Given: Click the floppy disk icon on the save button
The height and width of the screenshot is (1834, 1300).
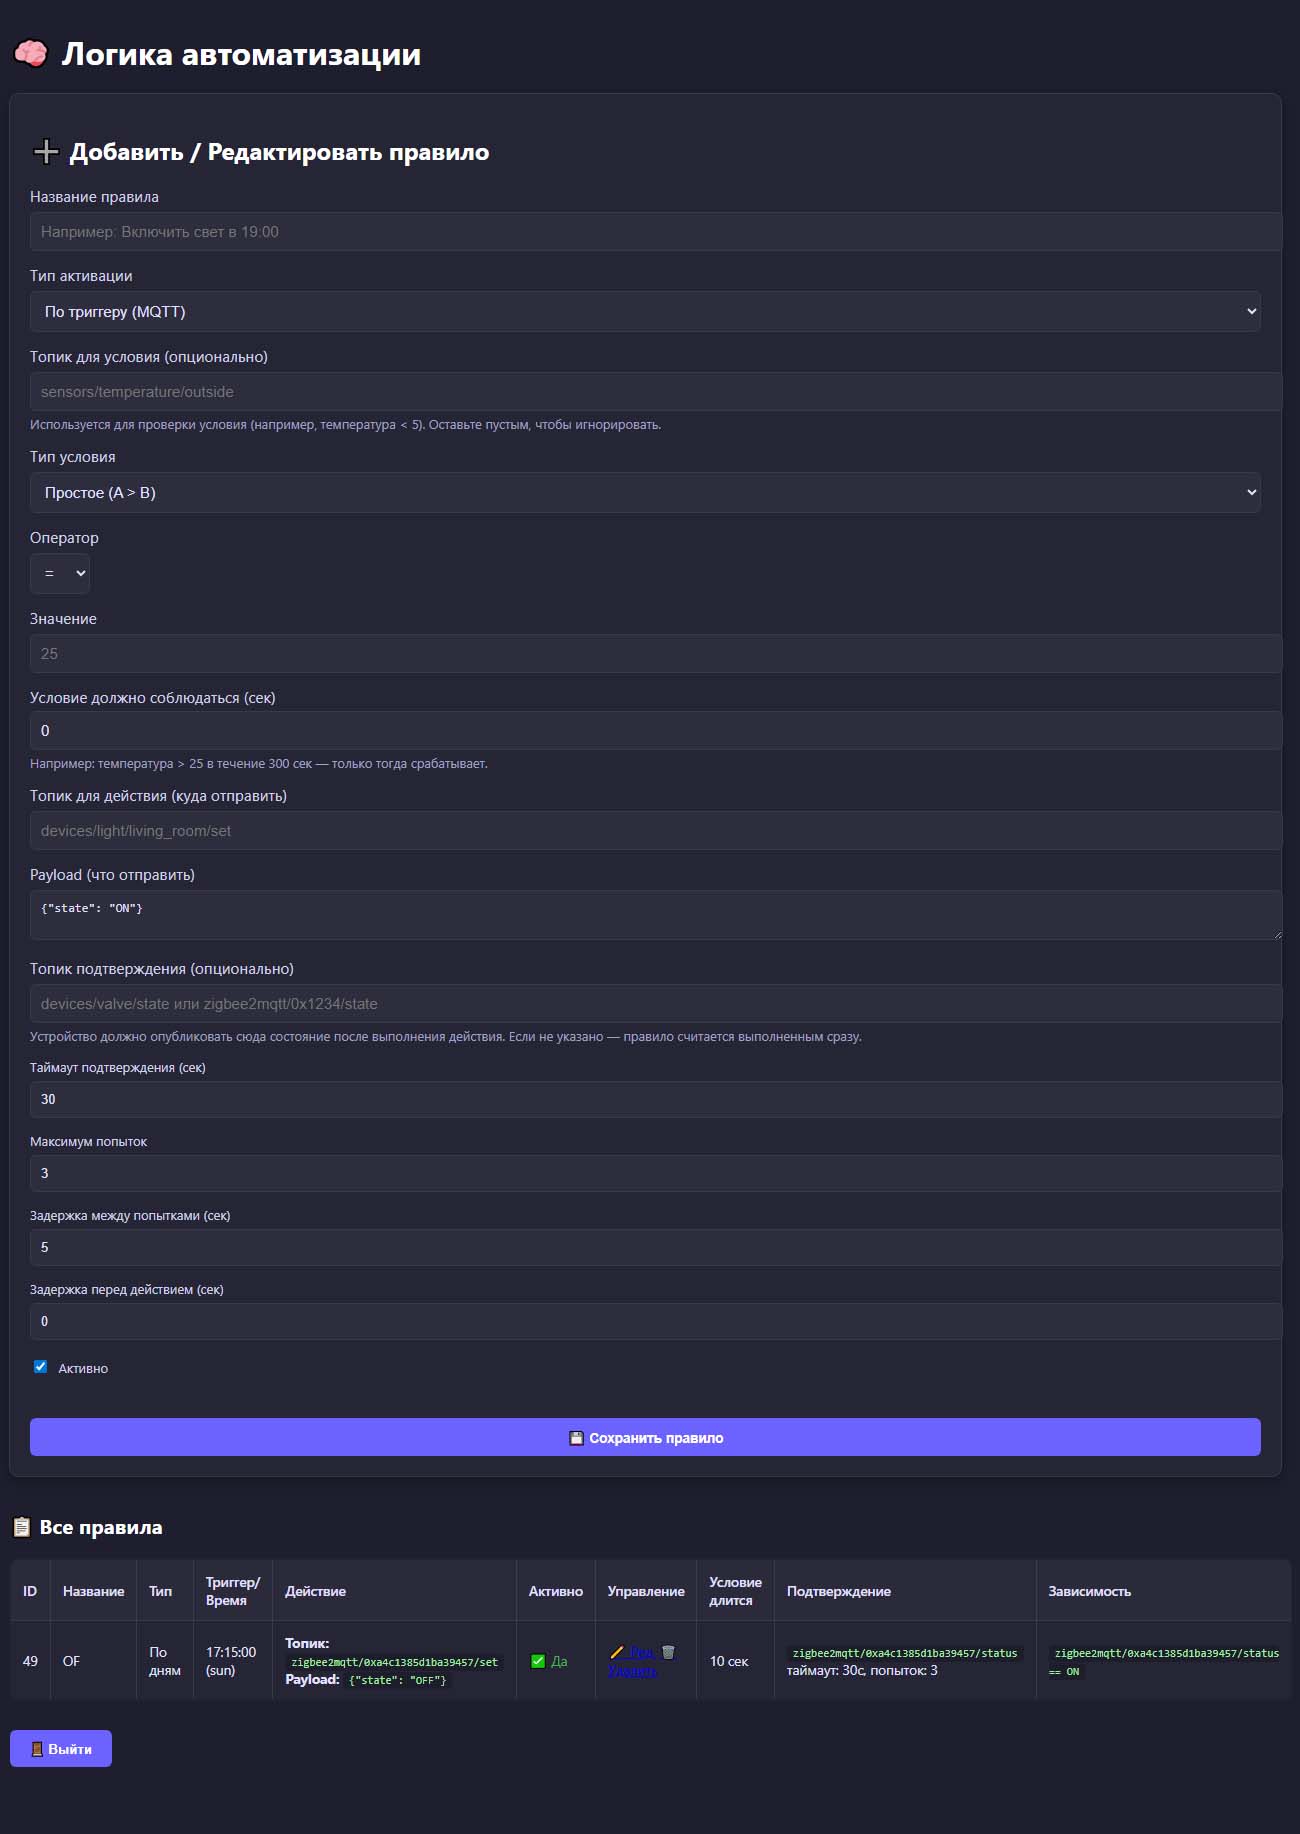Looking at the screenshot, I should click(576, 1438).
